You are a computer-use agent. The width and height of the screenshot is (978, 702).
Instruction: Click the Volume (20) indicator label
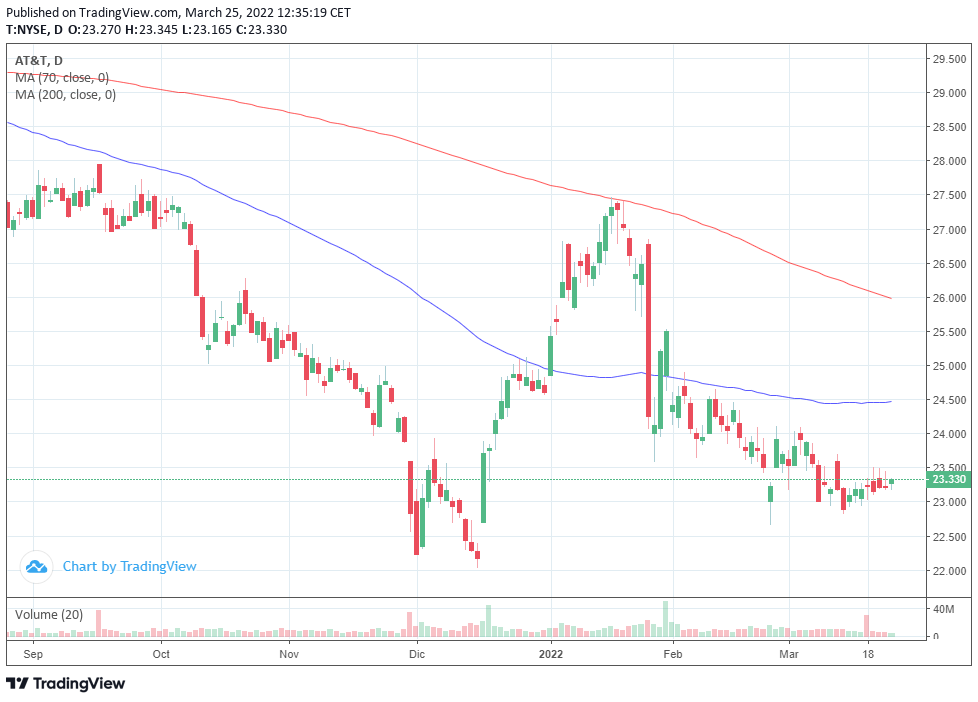point(49,615)
